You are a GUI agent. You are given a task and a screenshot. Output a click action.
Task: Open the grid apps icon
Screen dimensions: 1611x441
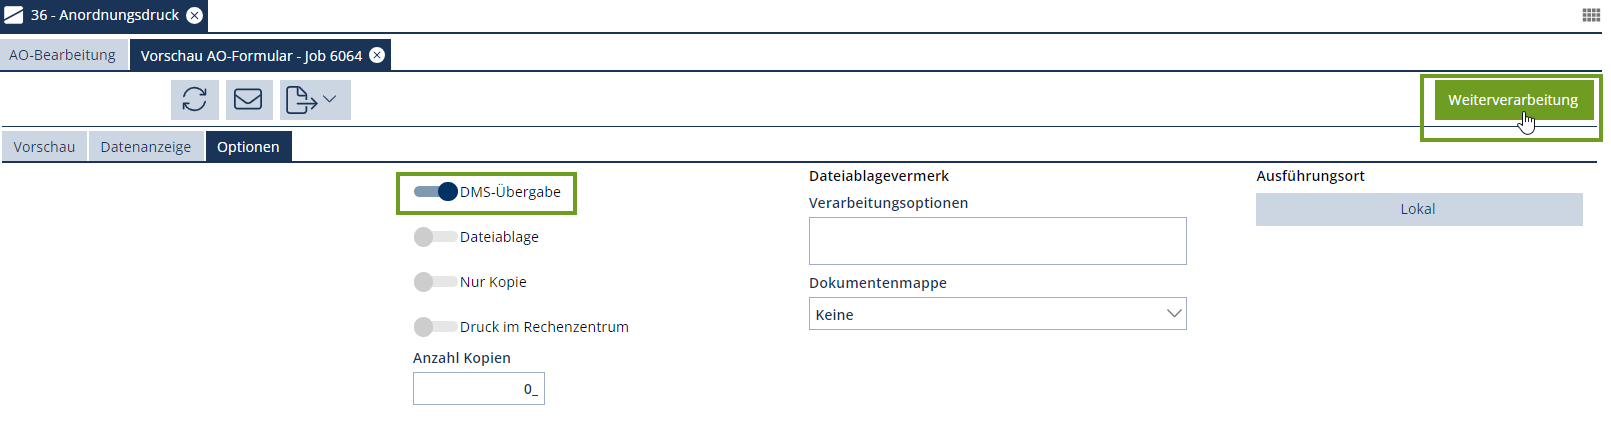tap(1591, 15)
